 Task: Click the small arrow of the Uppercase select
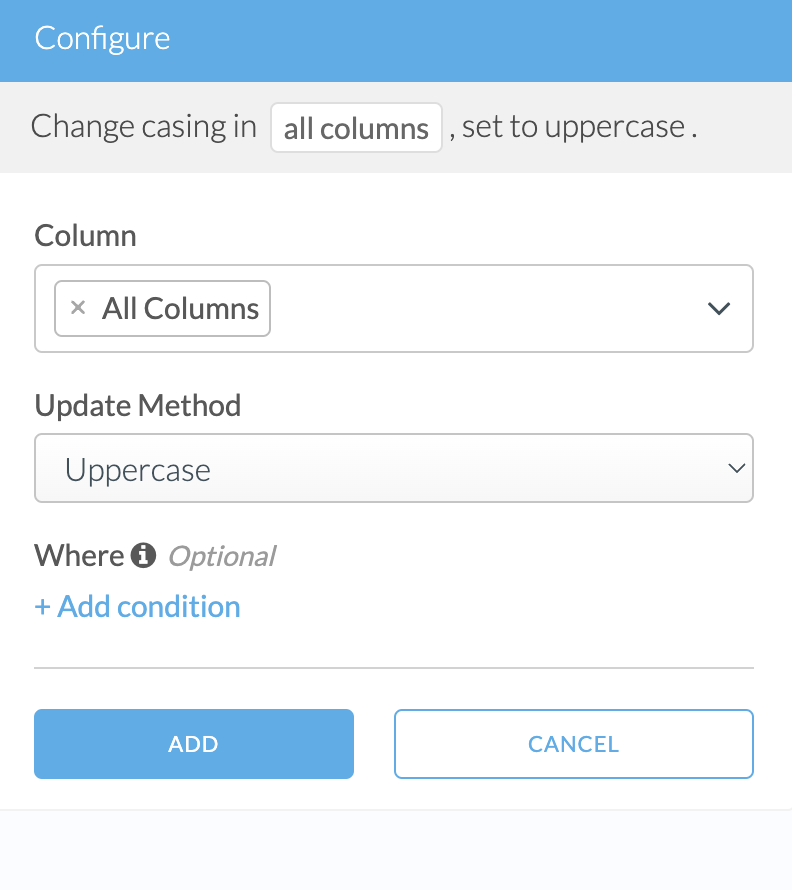tap(736, 468)
